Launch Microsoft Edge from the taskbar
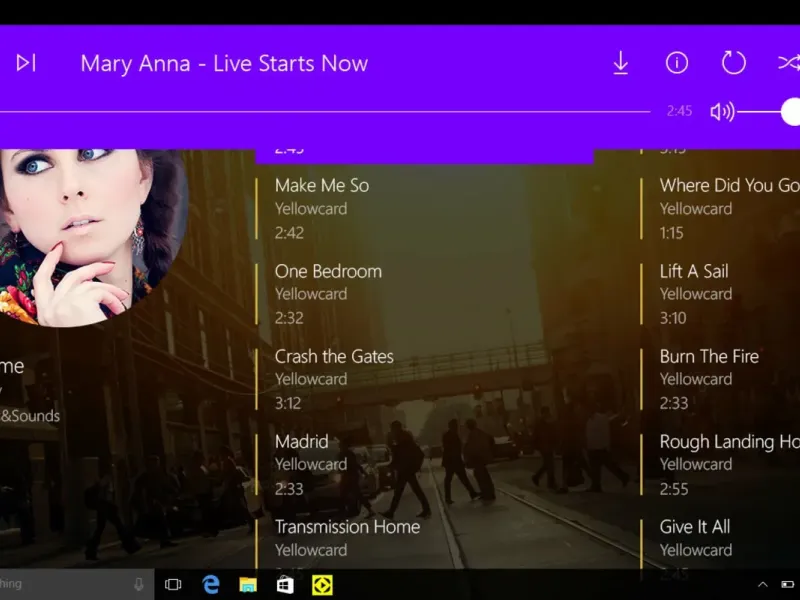 pyautogui.click(x=211, y=584)
